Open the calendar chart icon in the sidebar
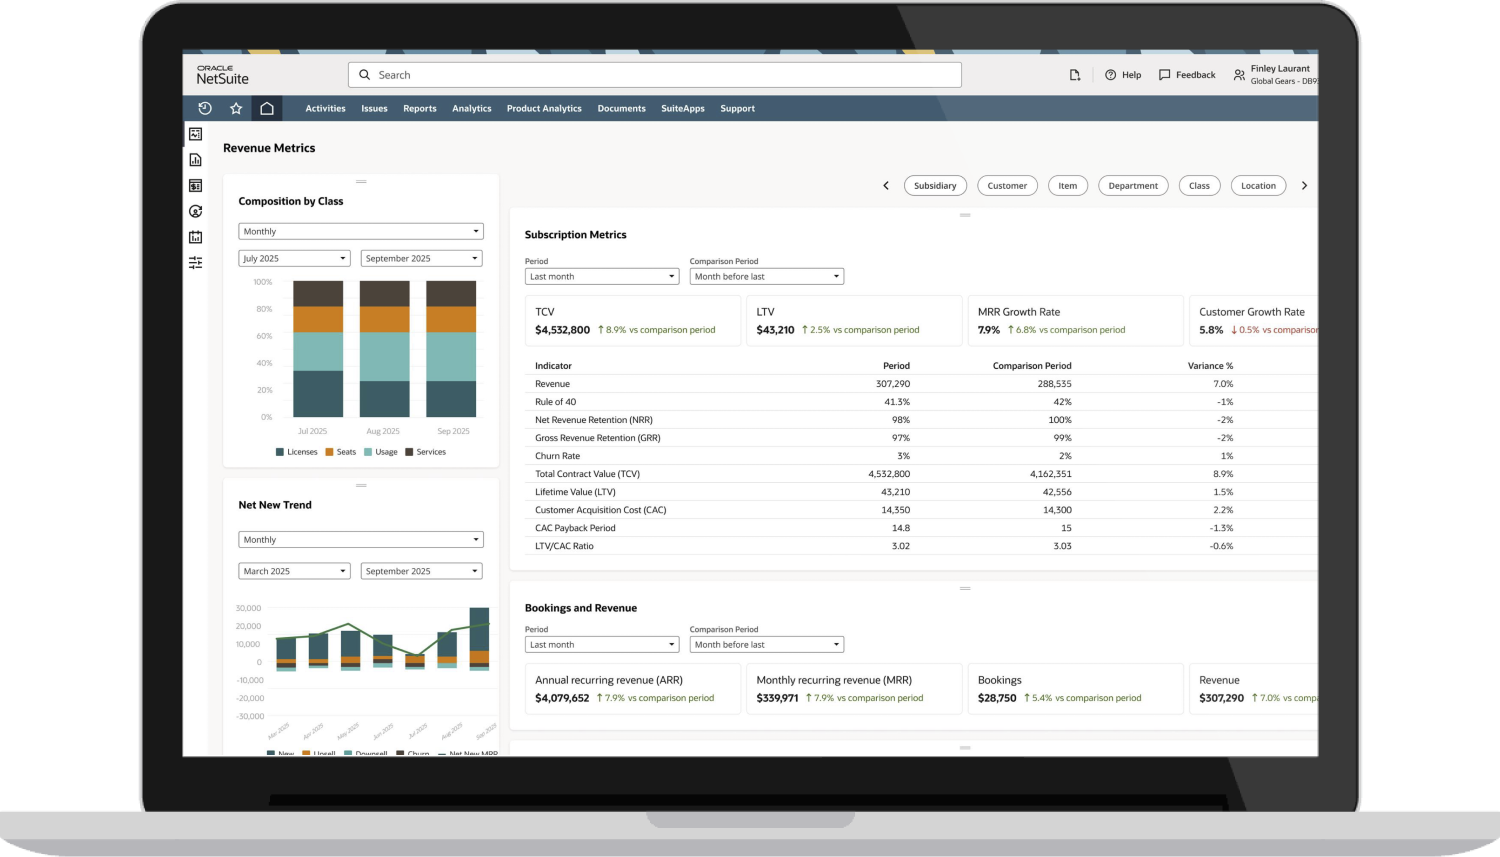This screenshot has height=857, width=1500. click(195, 237)
